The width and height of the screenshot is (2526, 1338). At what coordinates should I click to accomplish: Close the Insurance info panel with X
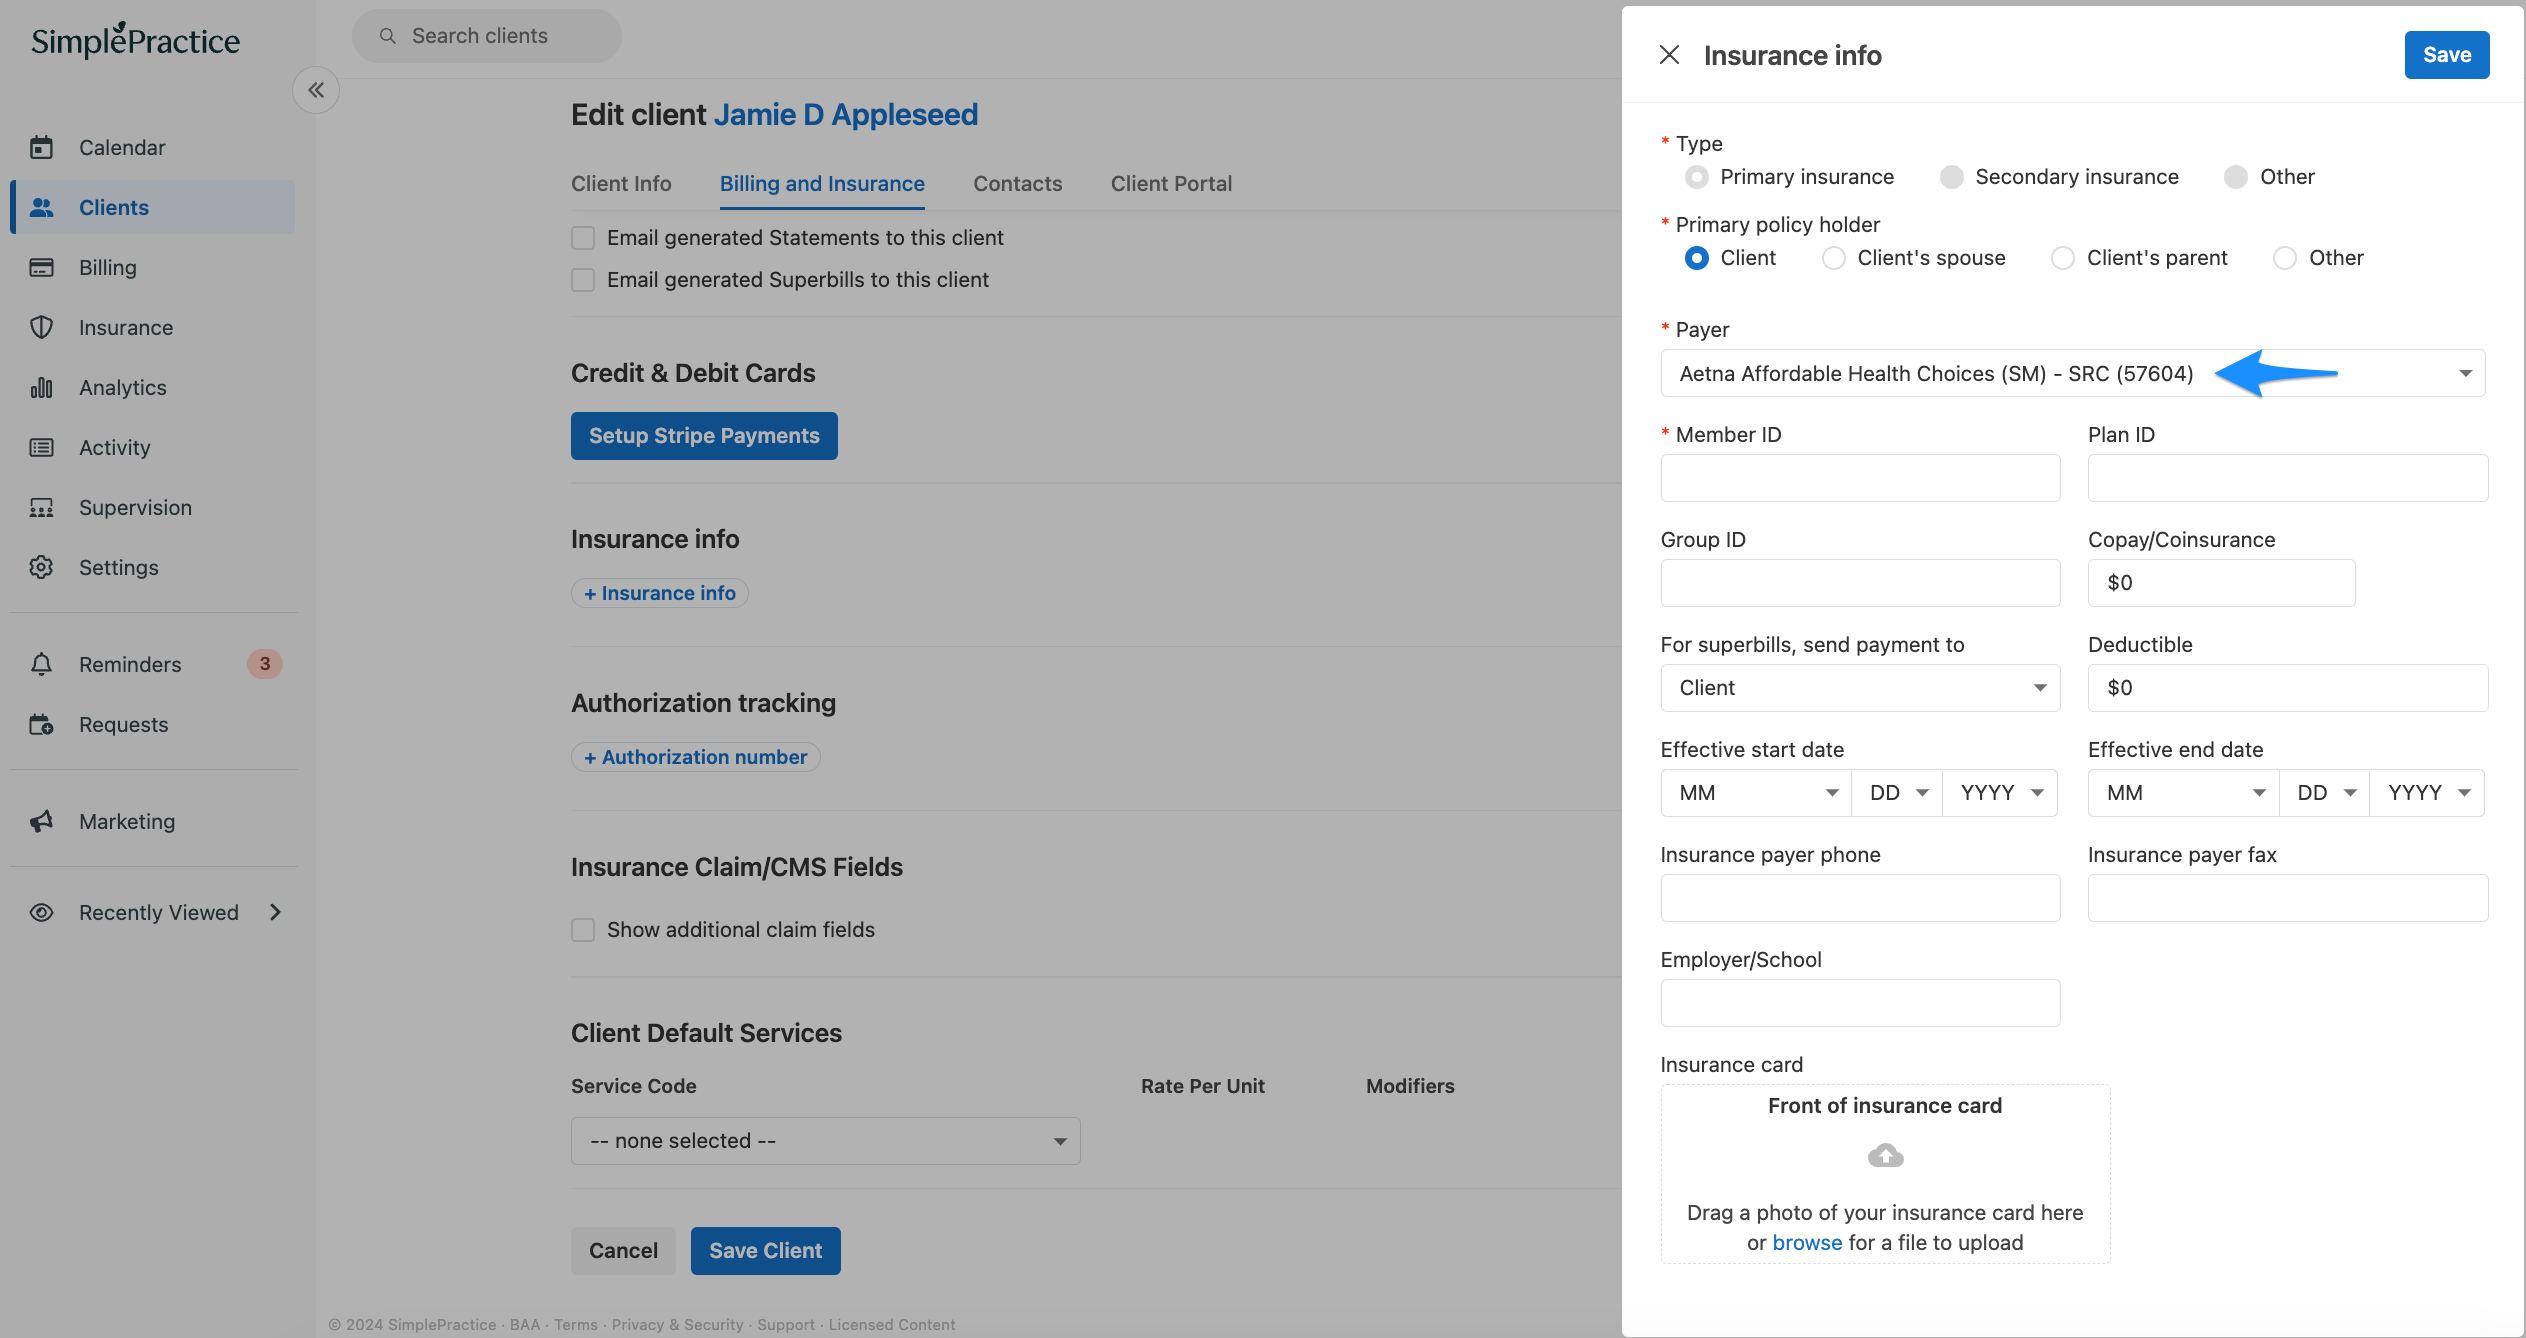click(1669, 55)
